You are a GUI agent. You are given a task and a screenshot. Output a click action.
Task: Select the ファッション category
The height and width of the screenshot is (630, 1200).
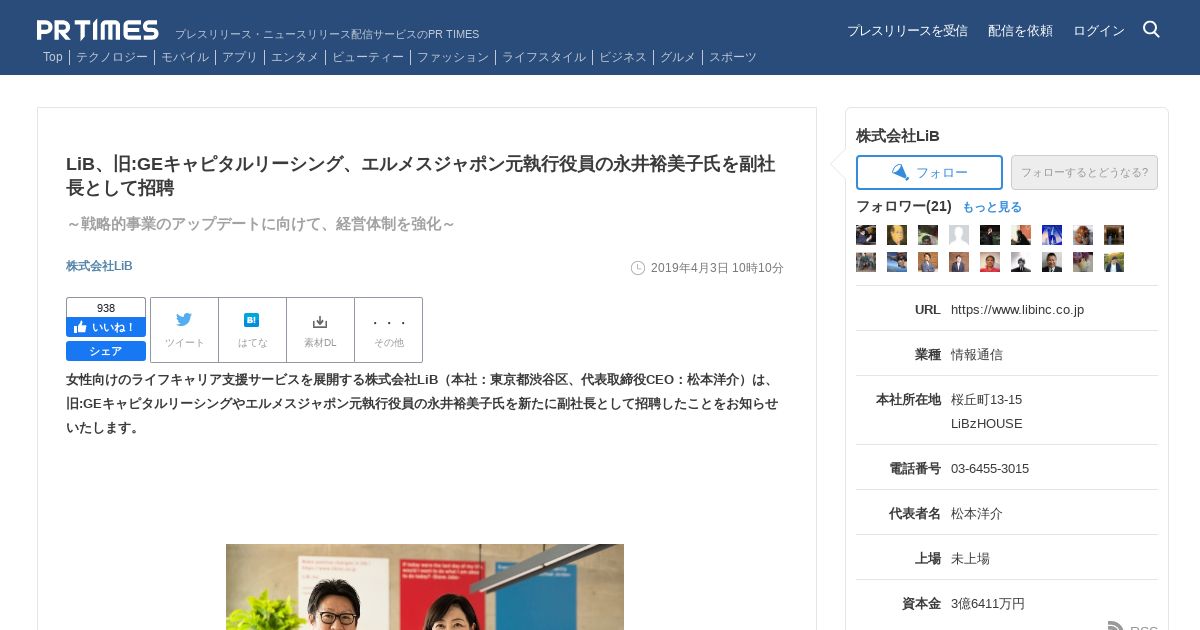453,57
